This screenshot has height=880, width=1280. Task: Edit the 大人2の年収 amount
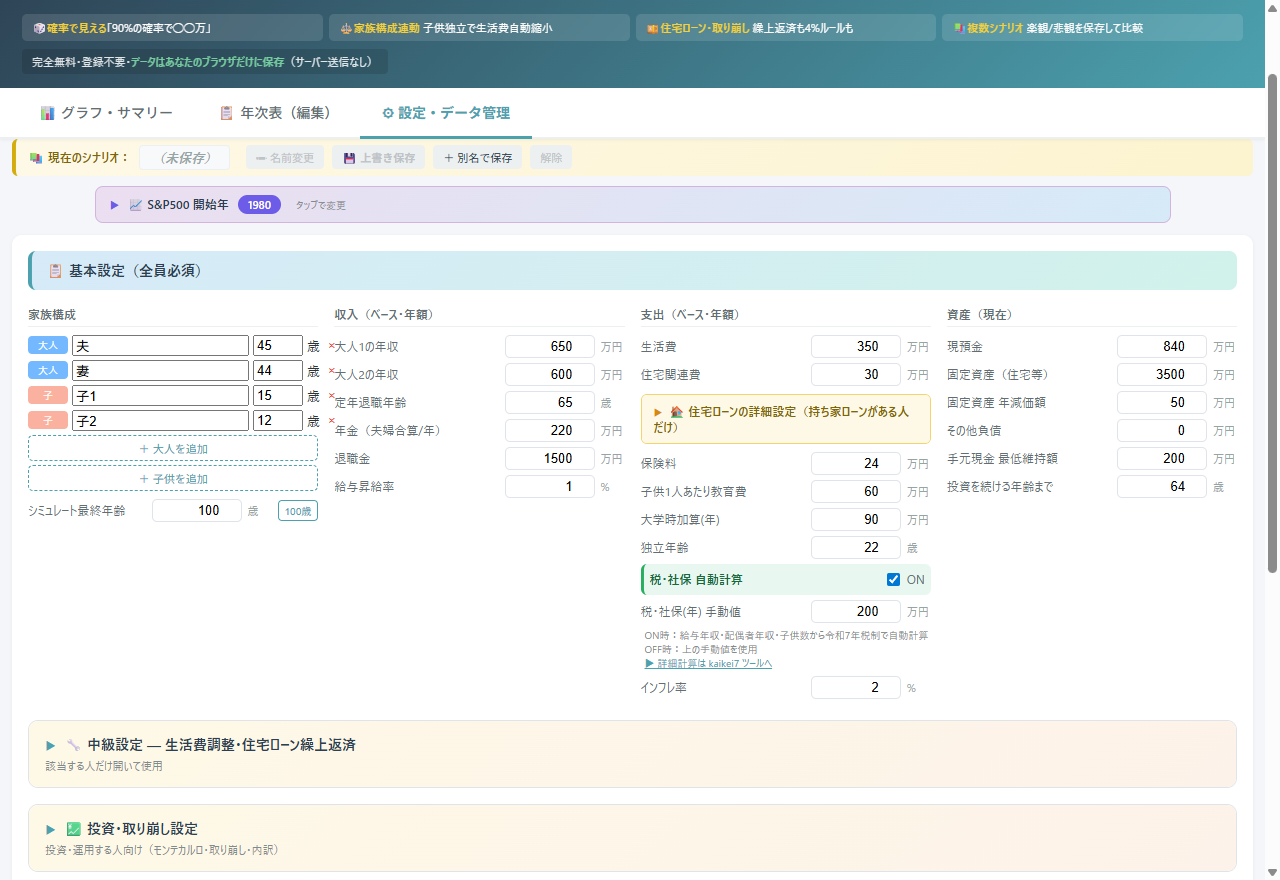(x=550, y=375)
